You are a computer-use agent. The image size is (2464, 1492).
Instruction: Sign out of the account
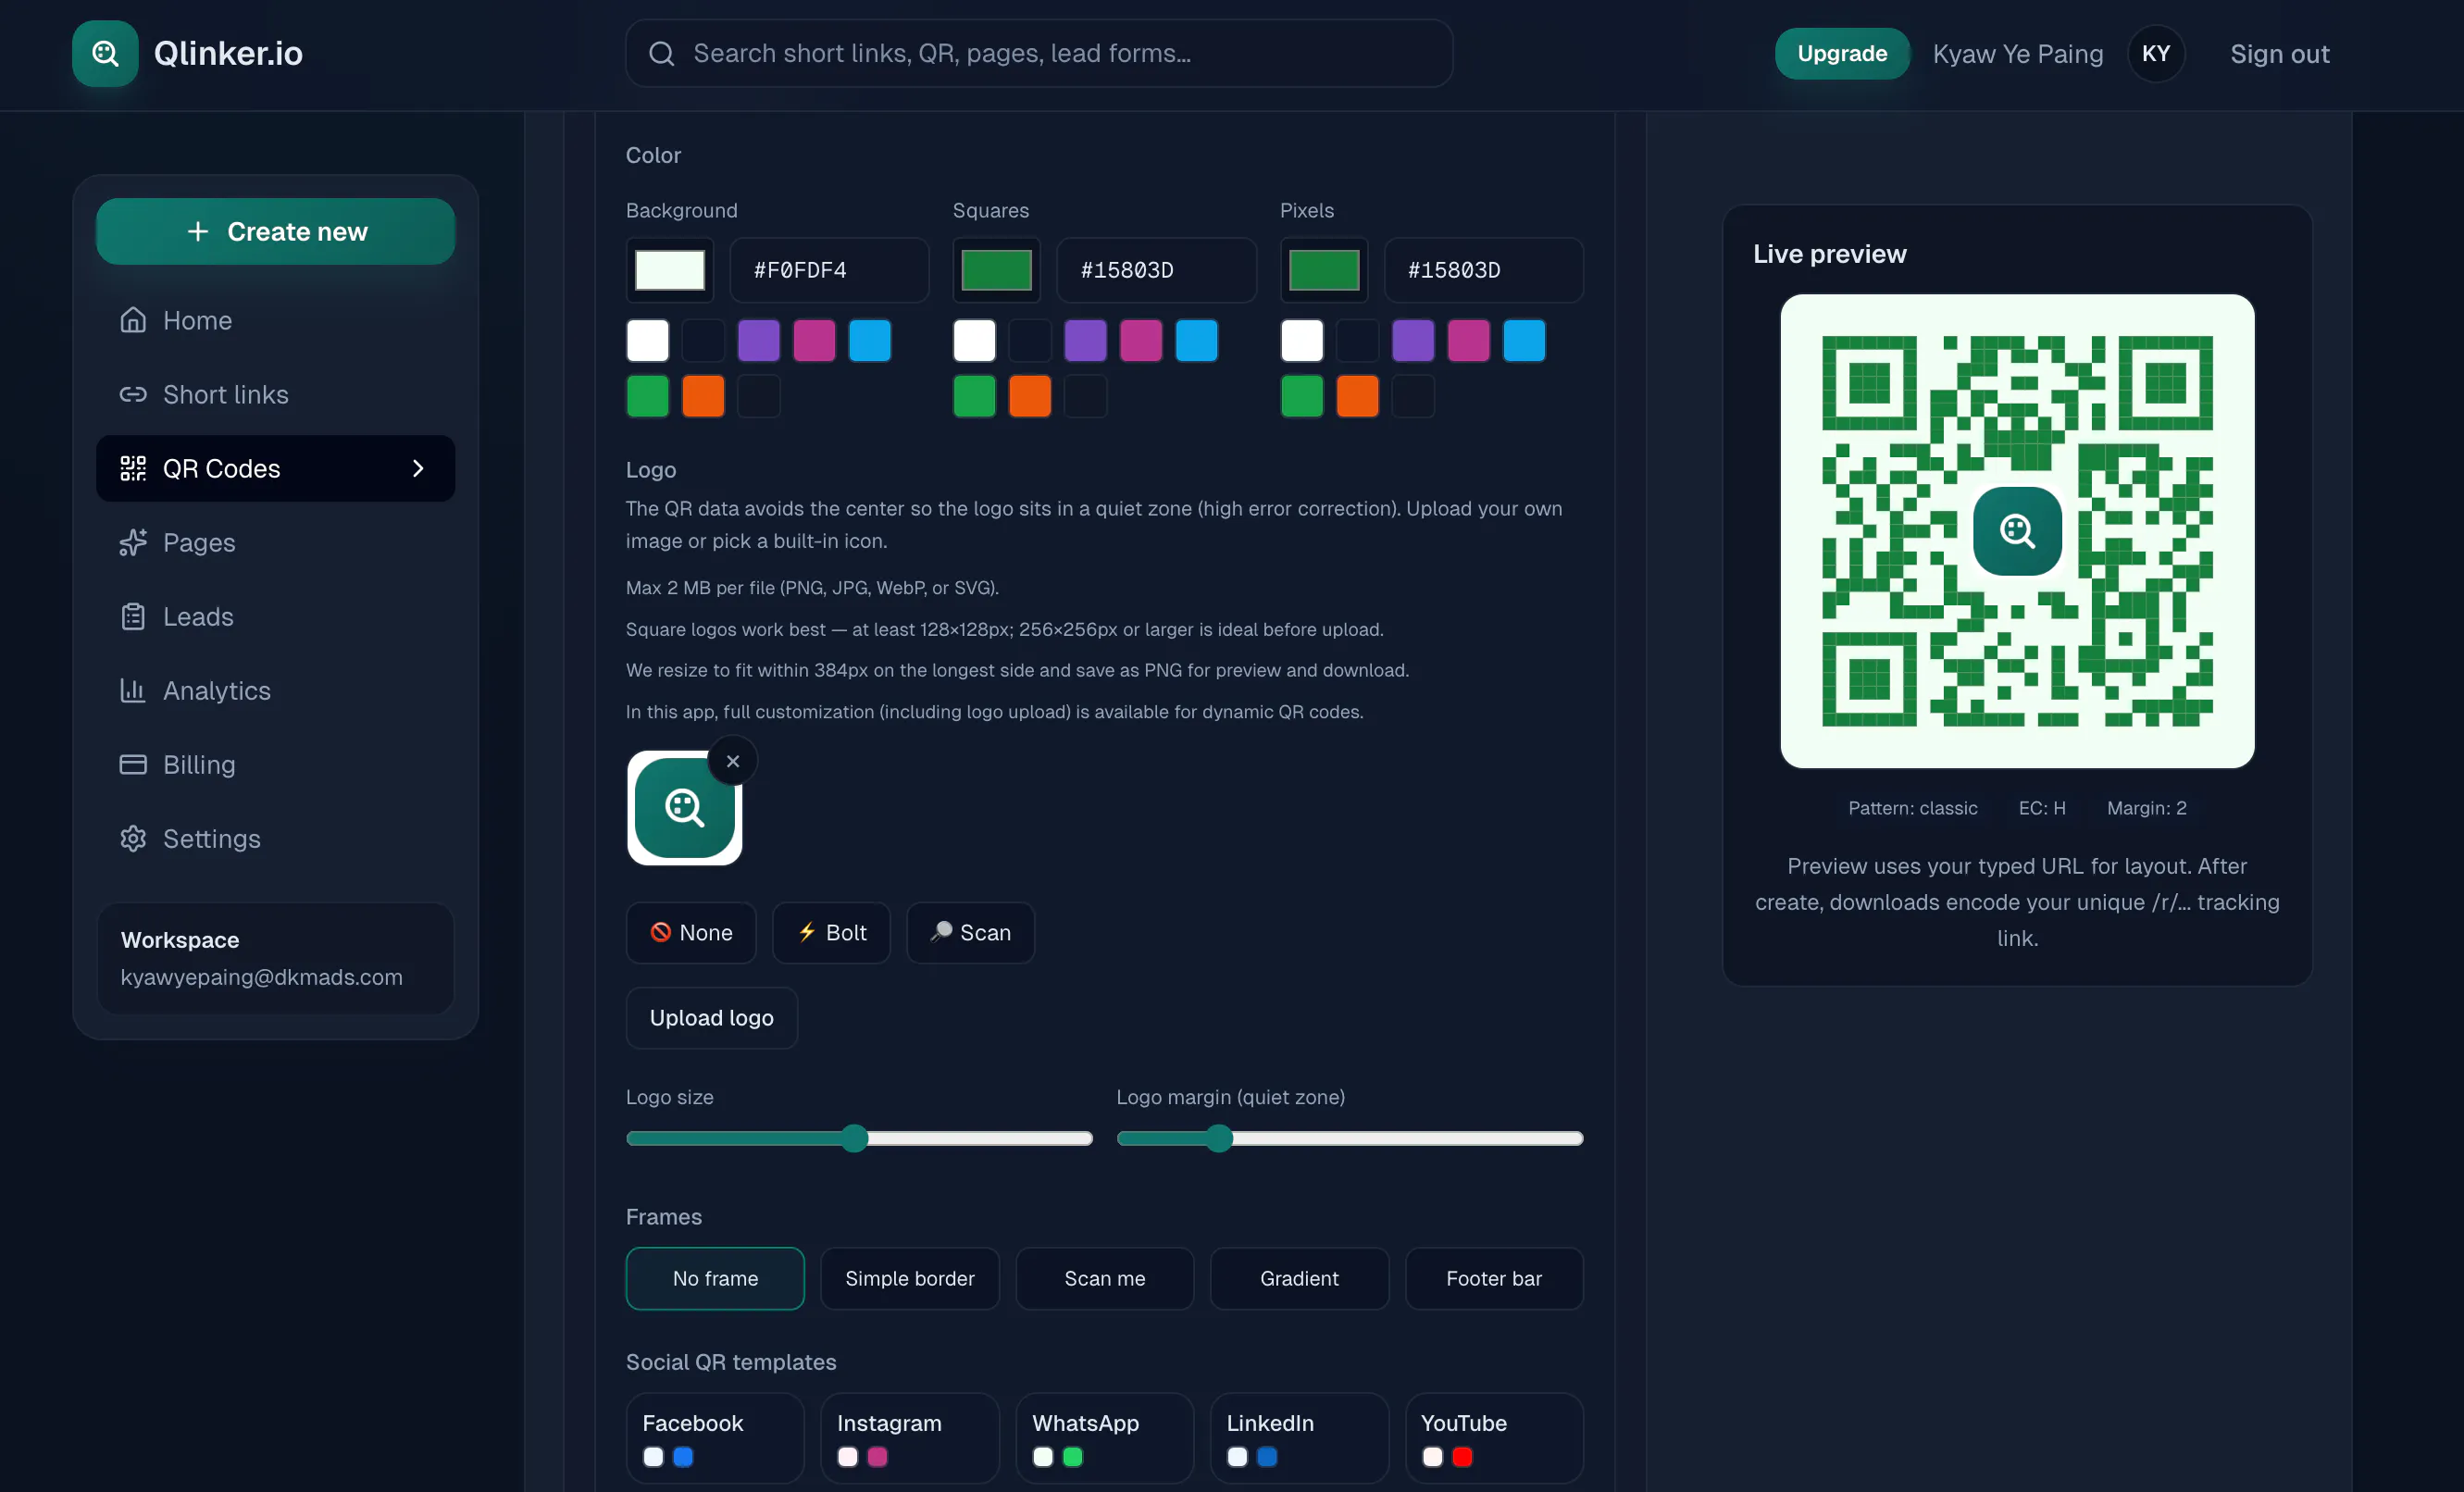(2279, 53)
